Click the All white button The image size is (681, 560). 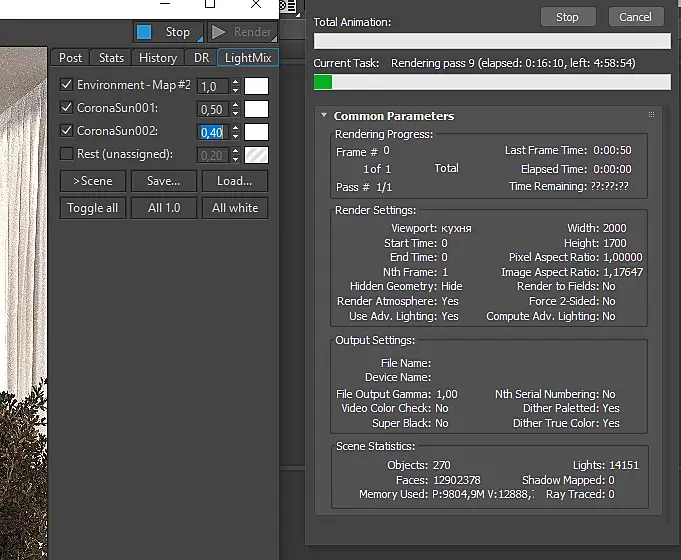click(235, 208)
